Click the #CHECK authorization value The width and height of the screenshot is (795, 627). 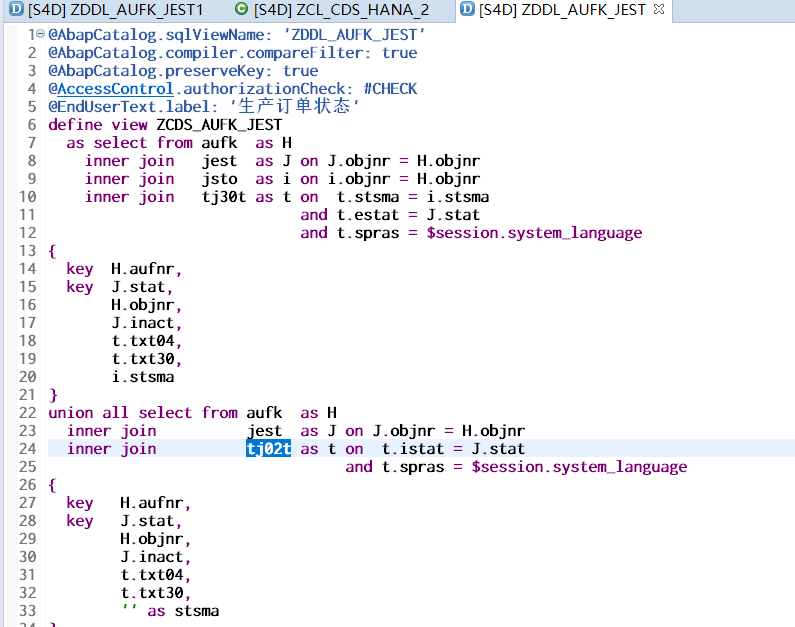point(390,89)
